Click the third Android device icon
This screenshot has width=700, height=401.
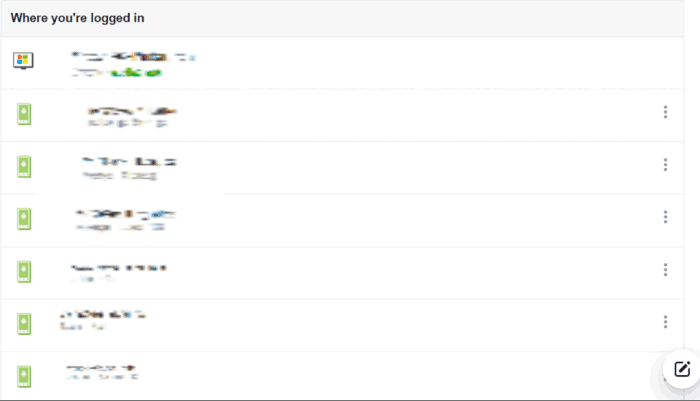(24, 219)
